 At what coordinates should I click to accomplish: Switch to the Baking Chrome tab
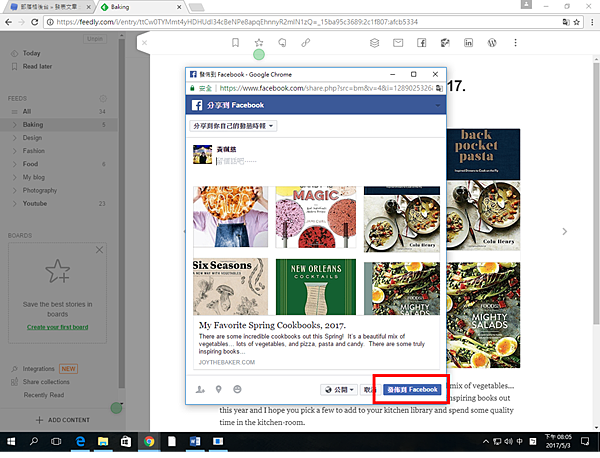pyautogui.click(x=141, y=7)
